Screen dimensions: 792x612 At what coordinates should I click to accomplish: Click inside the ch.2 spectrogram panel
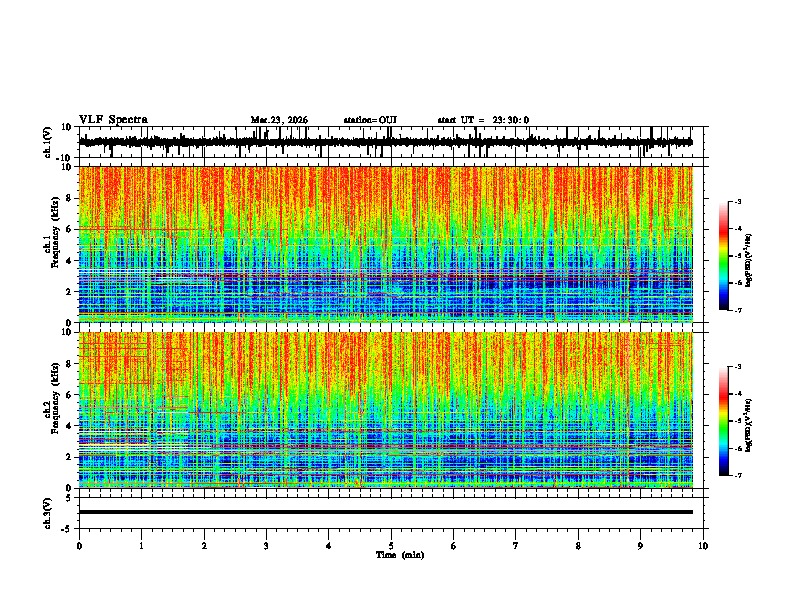tap(386, 410)
